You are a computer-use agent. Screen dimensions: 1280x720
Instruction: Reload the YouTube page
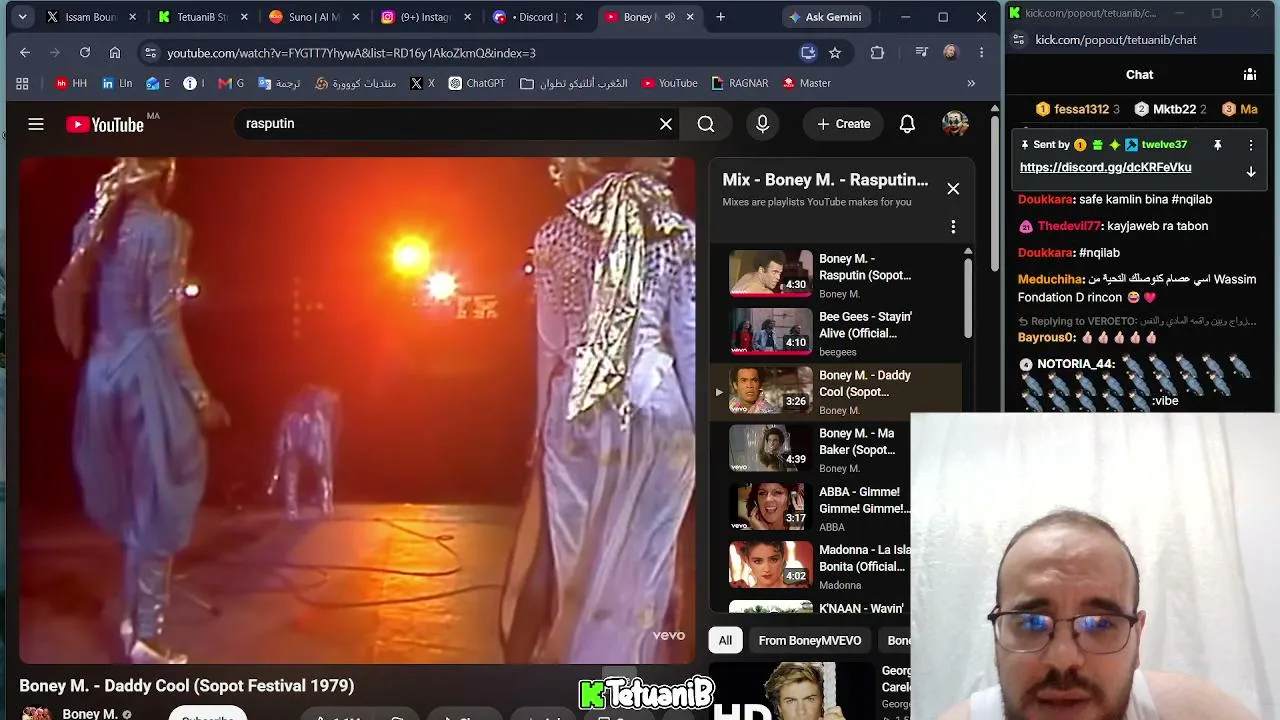(x=85, y=53)
